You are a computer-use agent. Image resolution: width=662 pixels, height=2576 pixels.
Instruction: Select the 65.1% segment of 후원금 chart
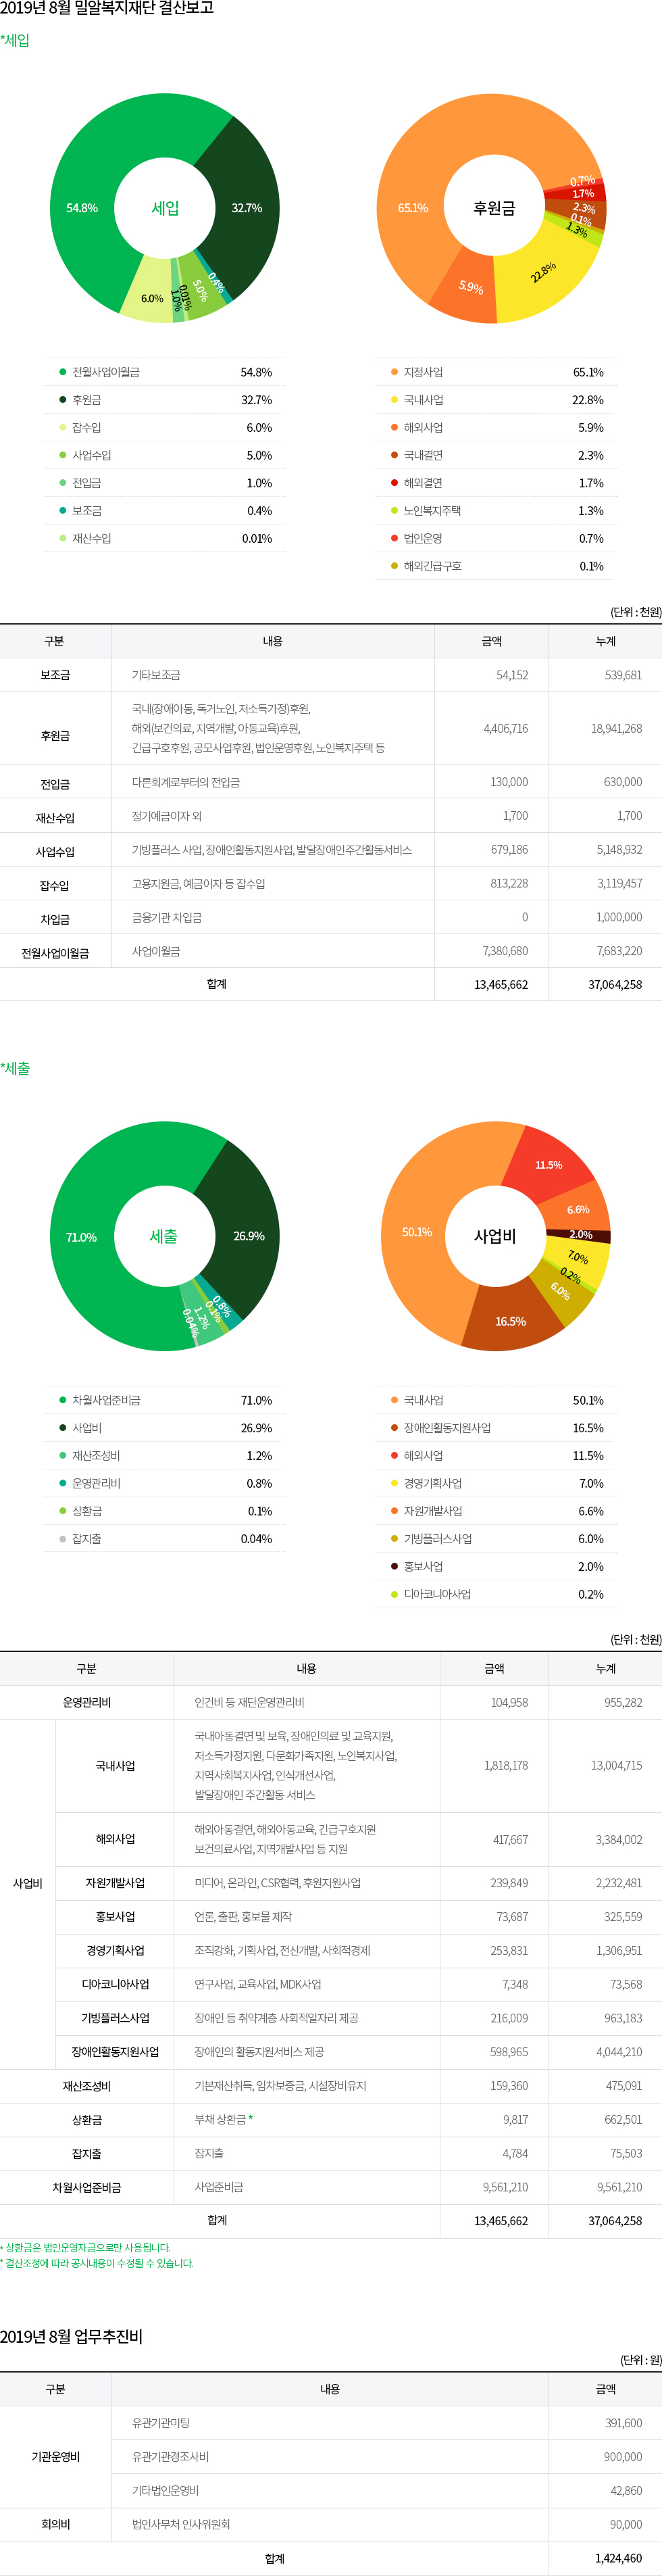pyautogui.click(x=412, y=208)
